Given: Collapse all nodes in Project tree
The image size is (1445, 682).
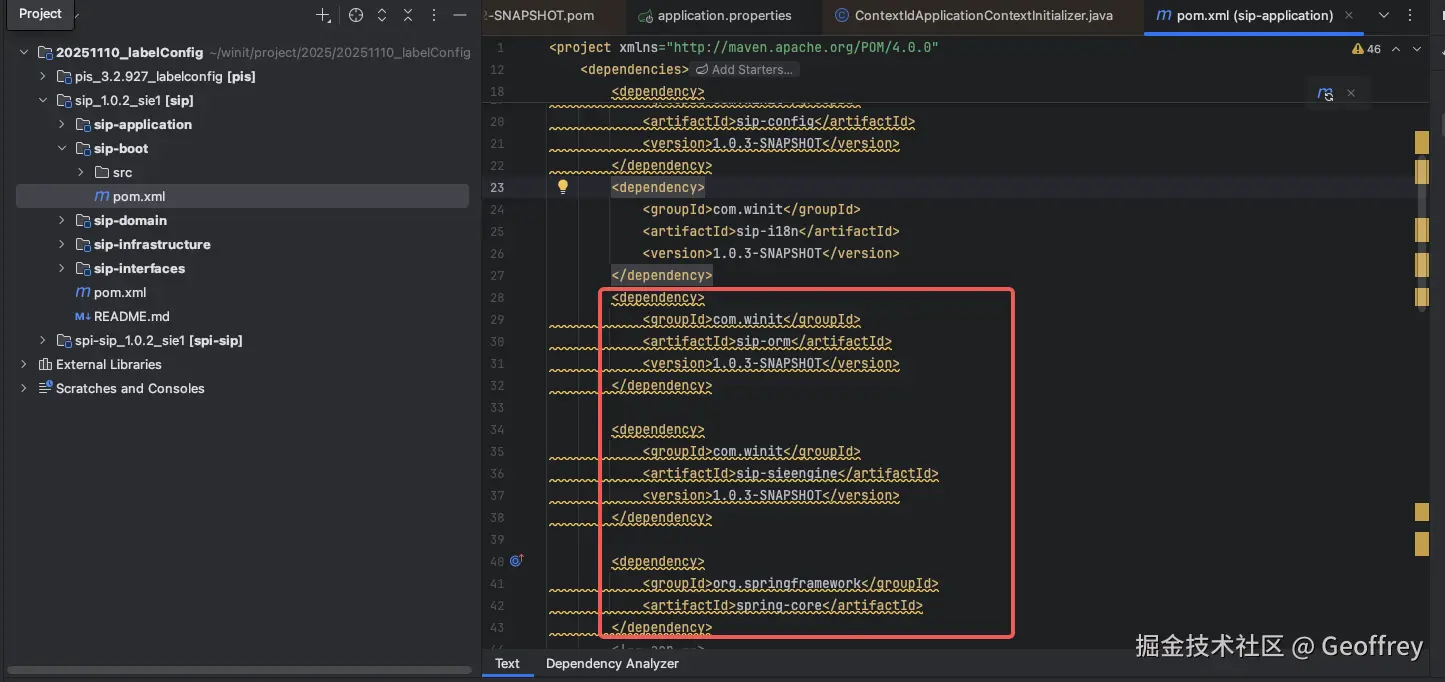Looking at the screenshot, I should point(408,15).
